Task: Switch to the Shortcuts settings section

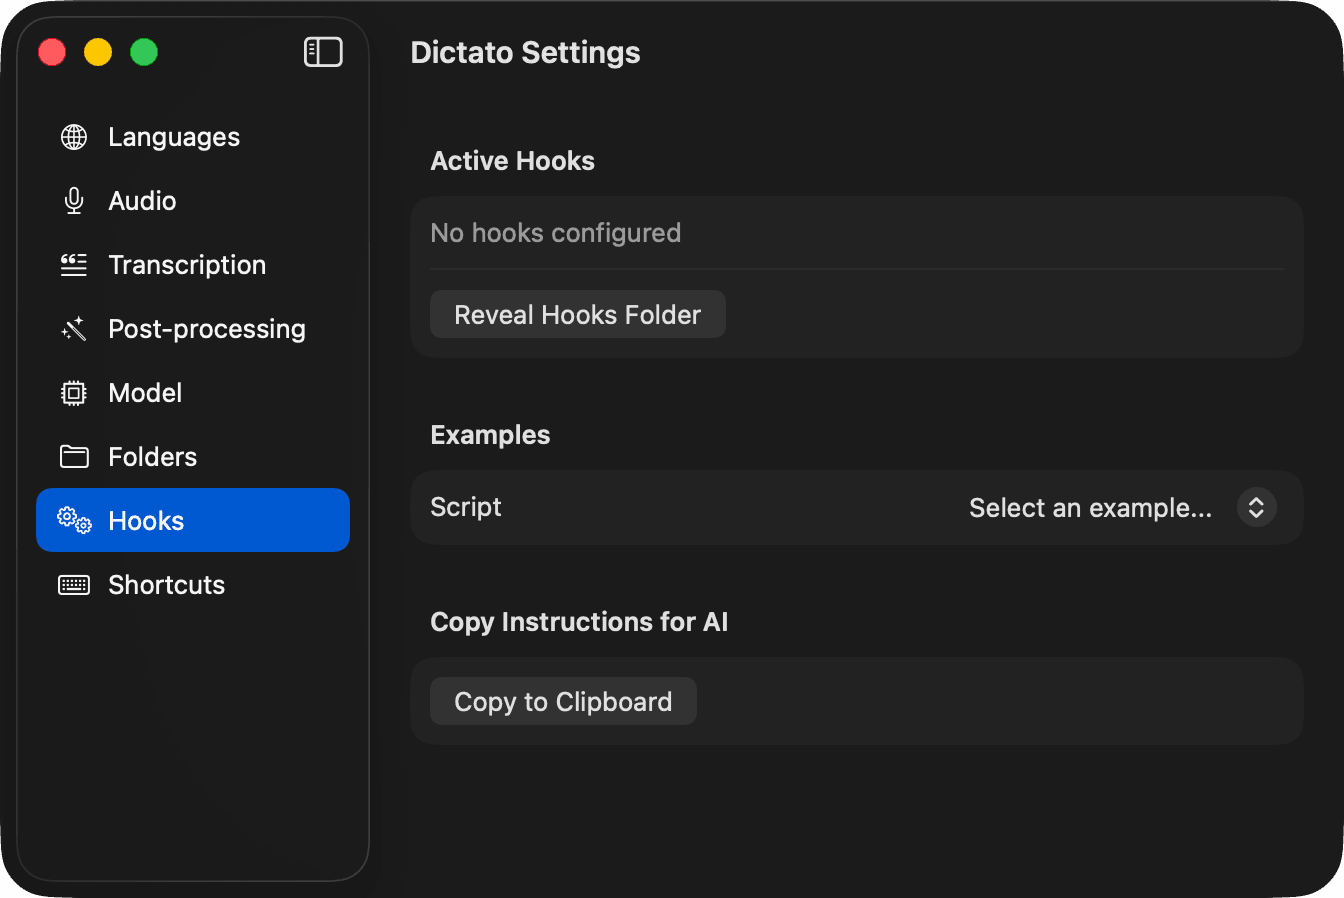Action: click(165, 584)
